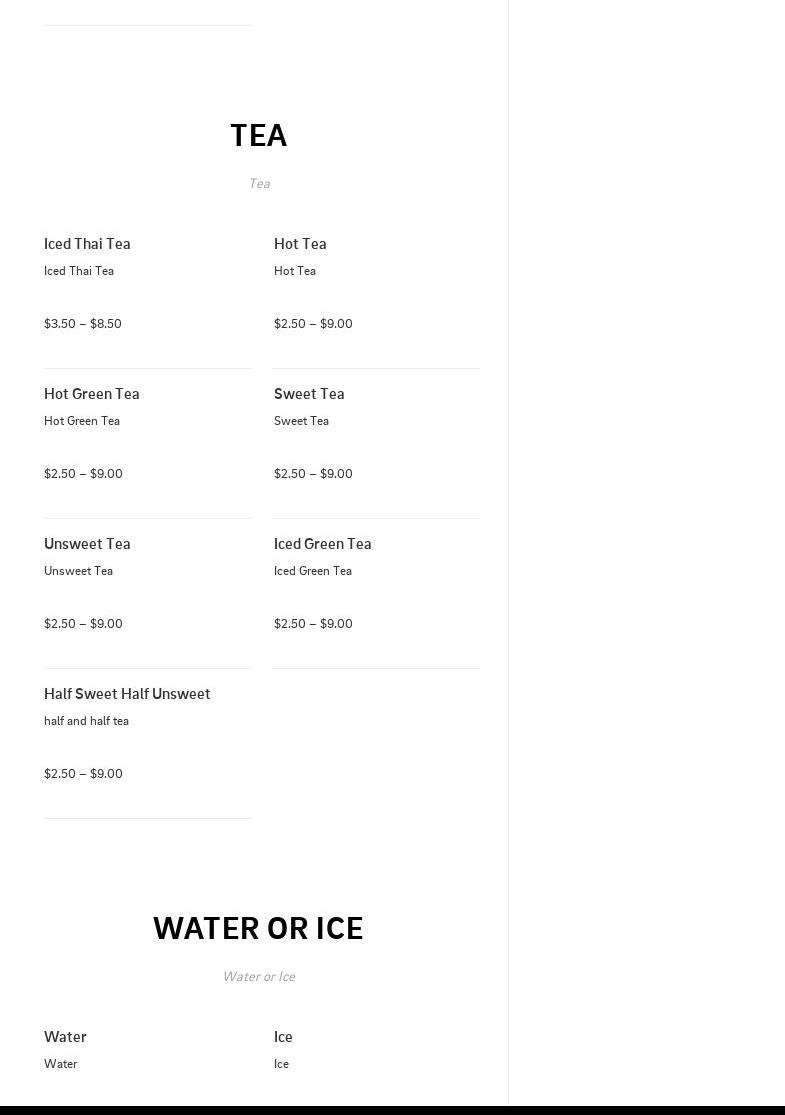Screen dimensions: 785x1115
Task: Open Half Sweet Half Unsweet item title
Action: tap(127, 694)
